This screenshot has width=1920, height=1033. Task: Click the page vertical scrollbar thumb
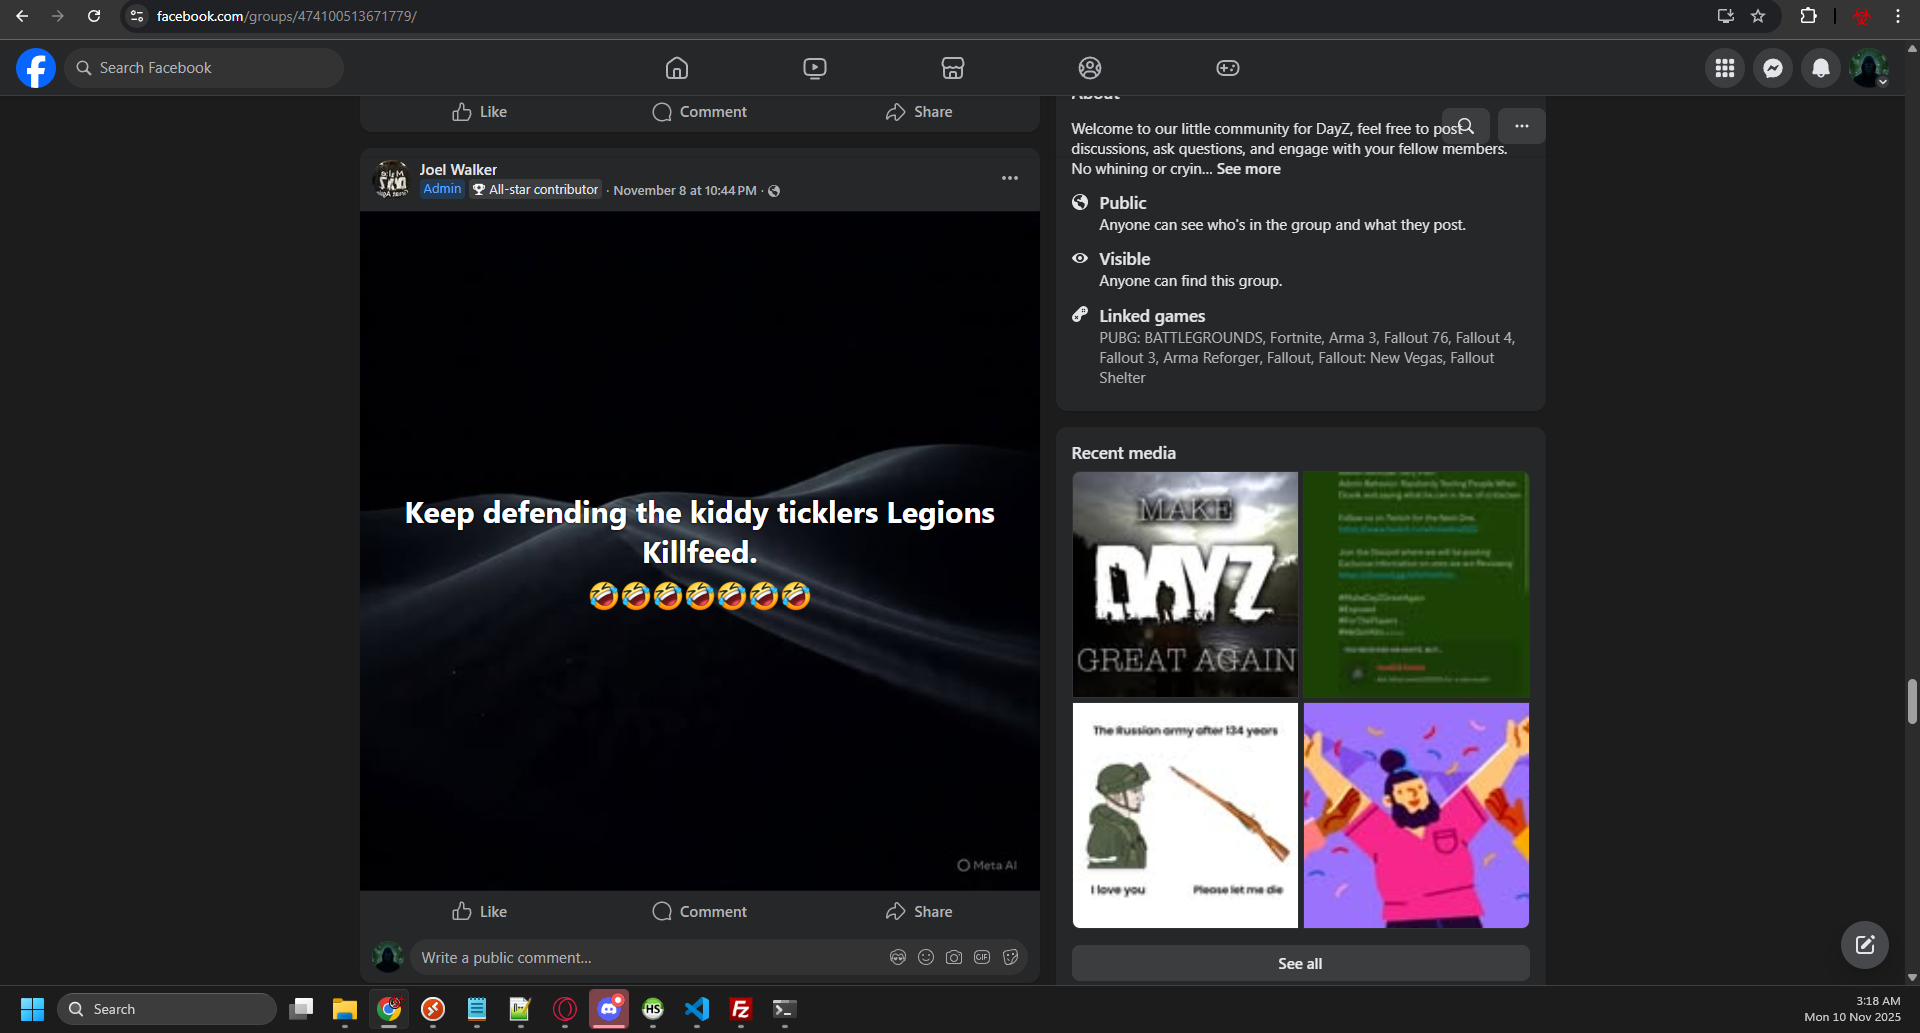1912,701
